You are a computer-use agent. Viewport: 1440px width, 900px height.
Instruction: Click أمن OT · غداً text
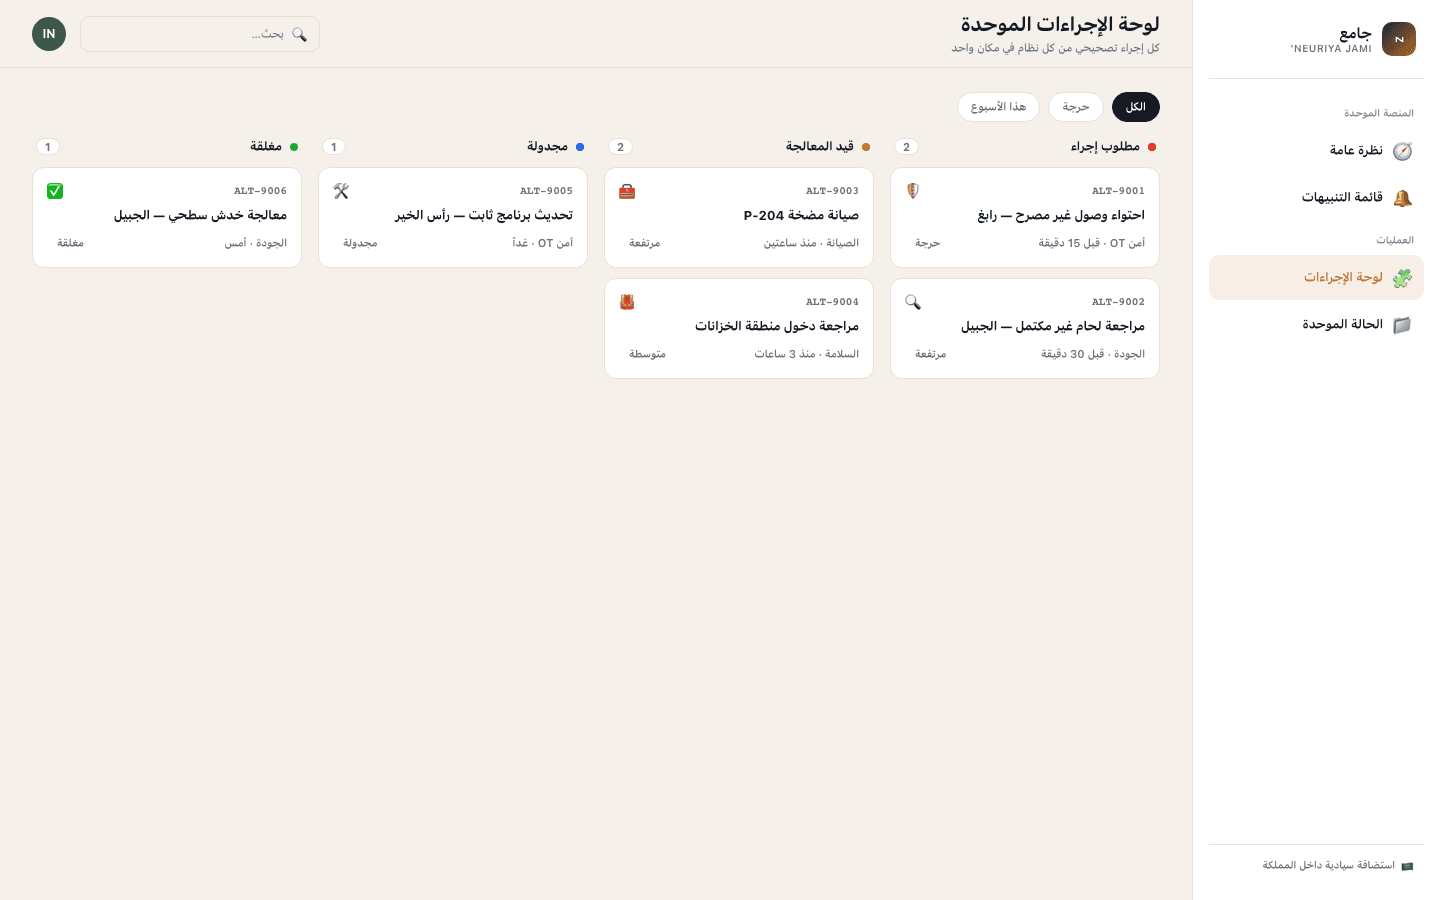coord(542,243)
